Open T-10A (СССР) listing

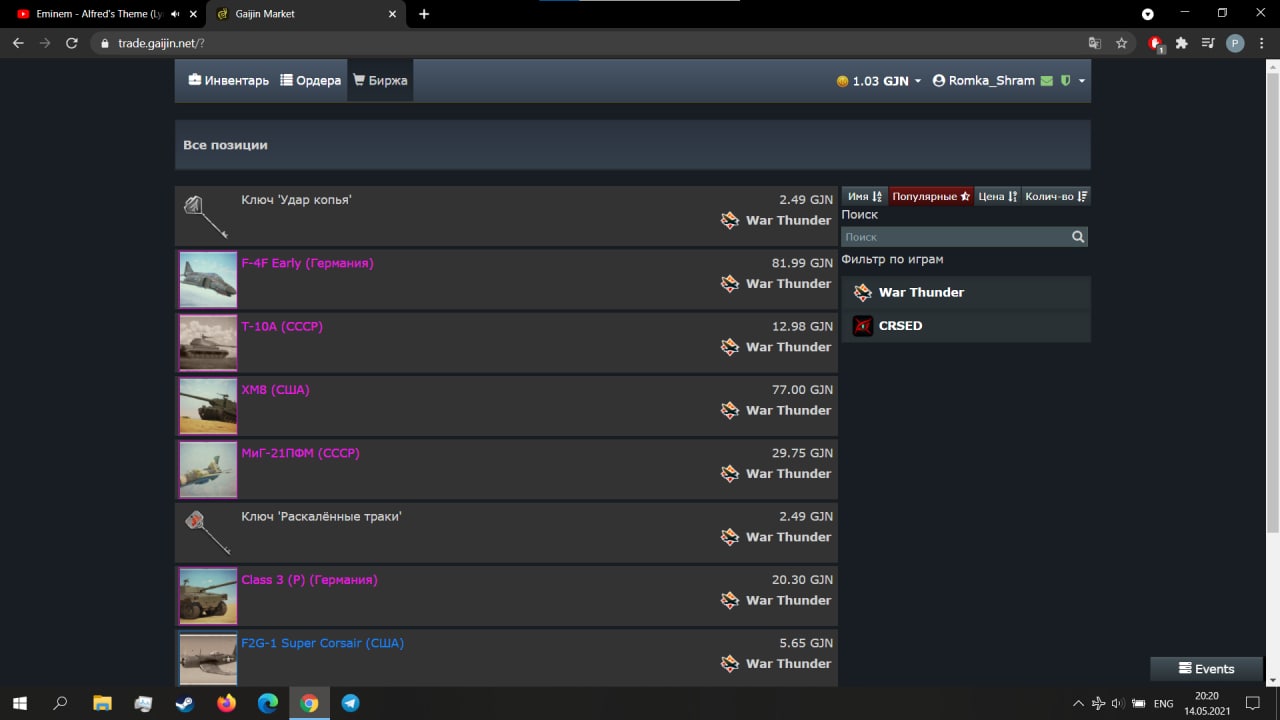506,342
